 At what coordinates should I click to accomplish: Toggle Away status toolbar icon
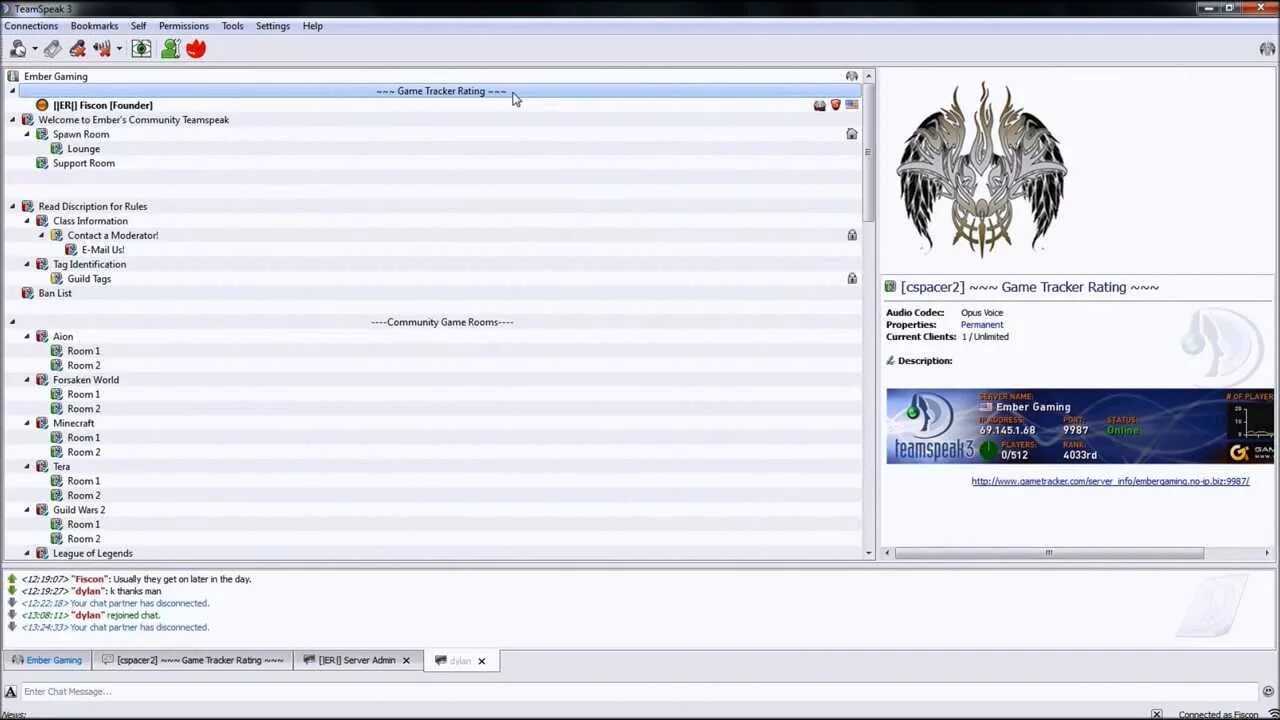click(18, 48)
